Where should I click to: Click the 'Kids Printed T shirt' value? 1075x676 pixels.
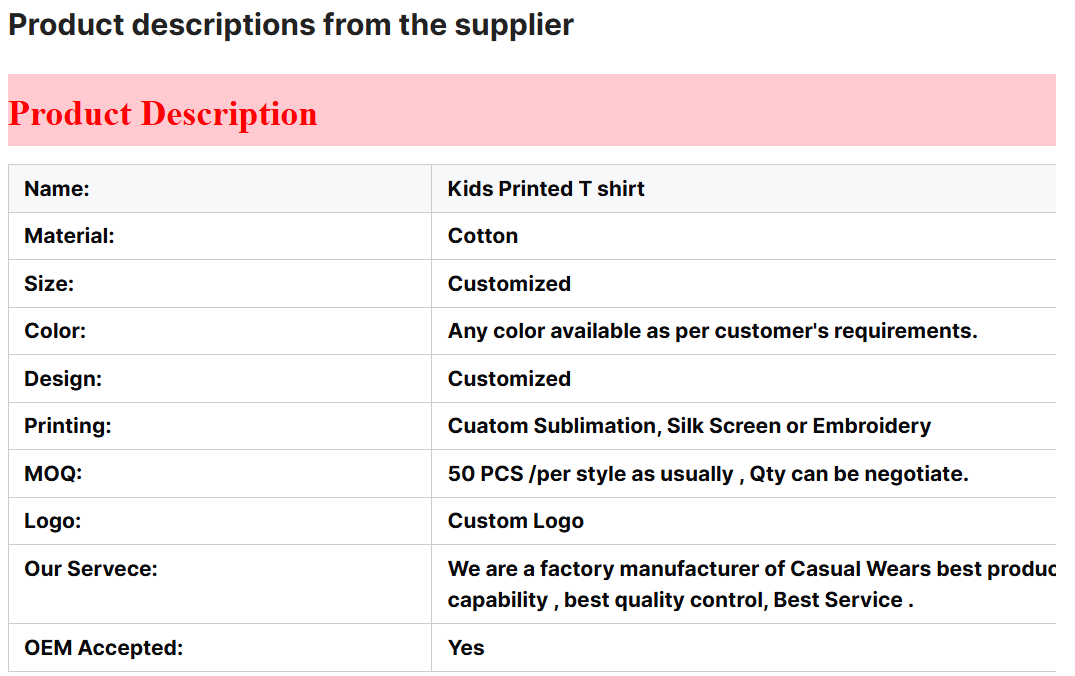[546, 189]
